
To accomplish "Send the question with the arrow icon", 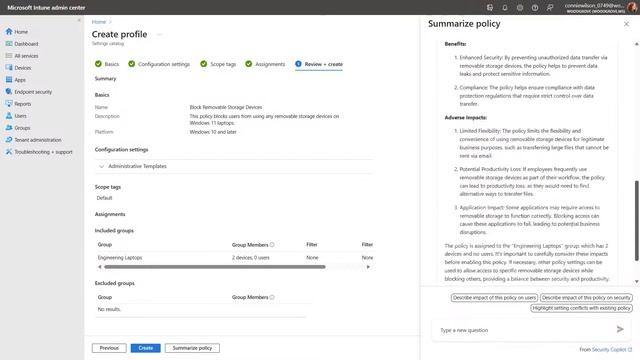I will (620, 329).
